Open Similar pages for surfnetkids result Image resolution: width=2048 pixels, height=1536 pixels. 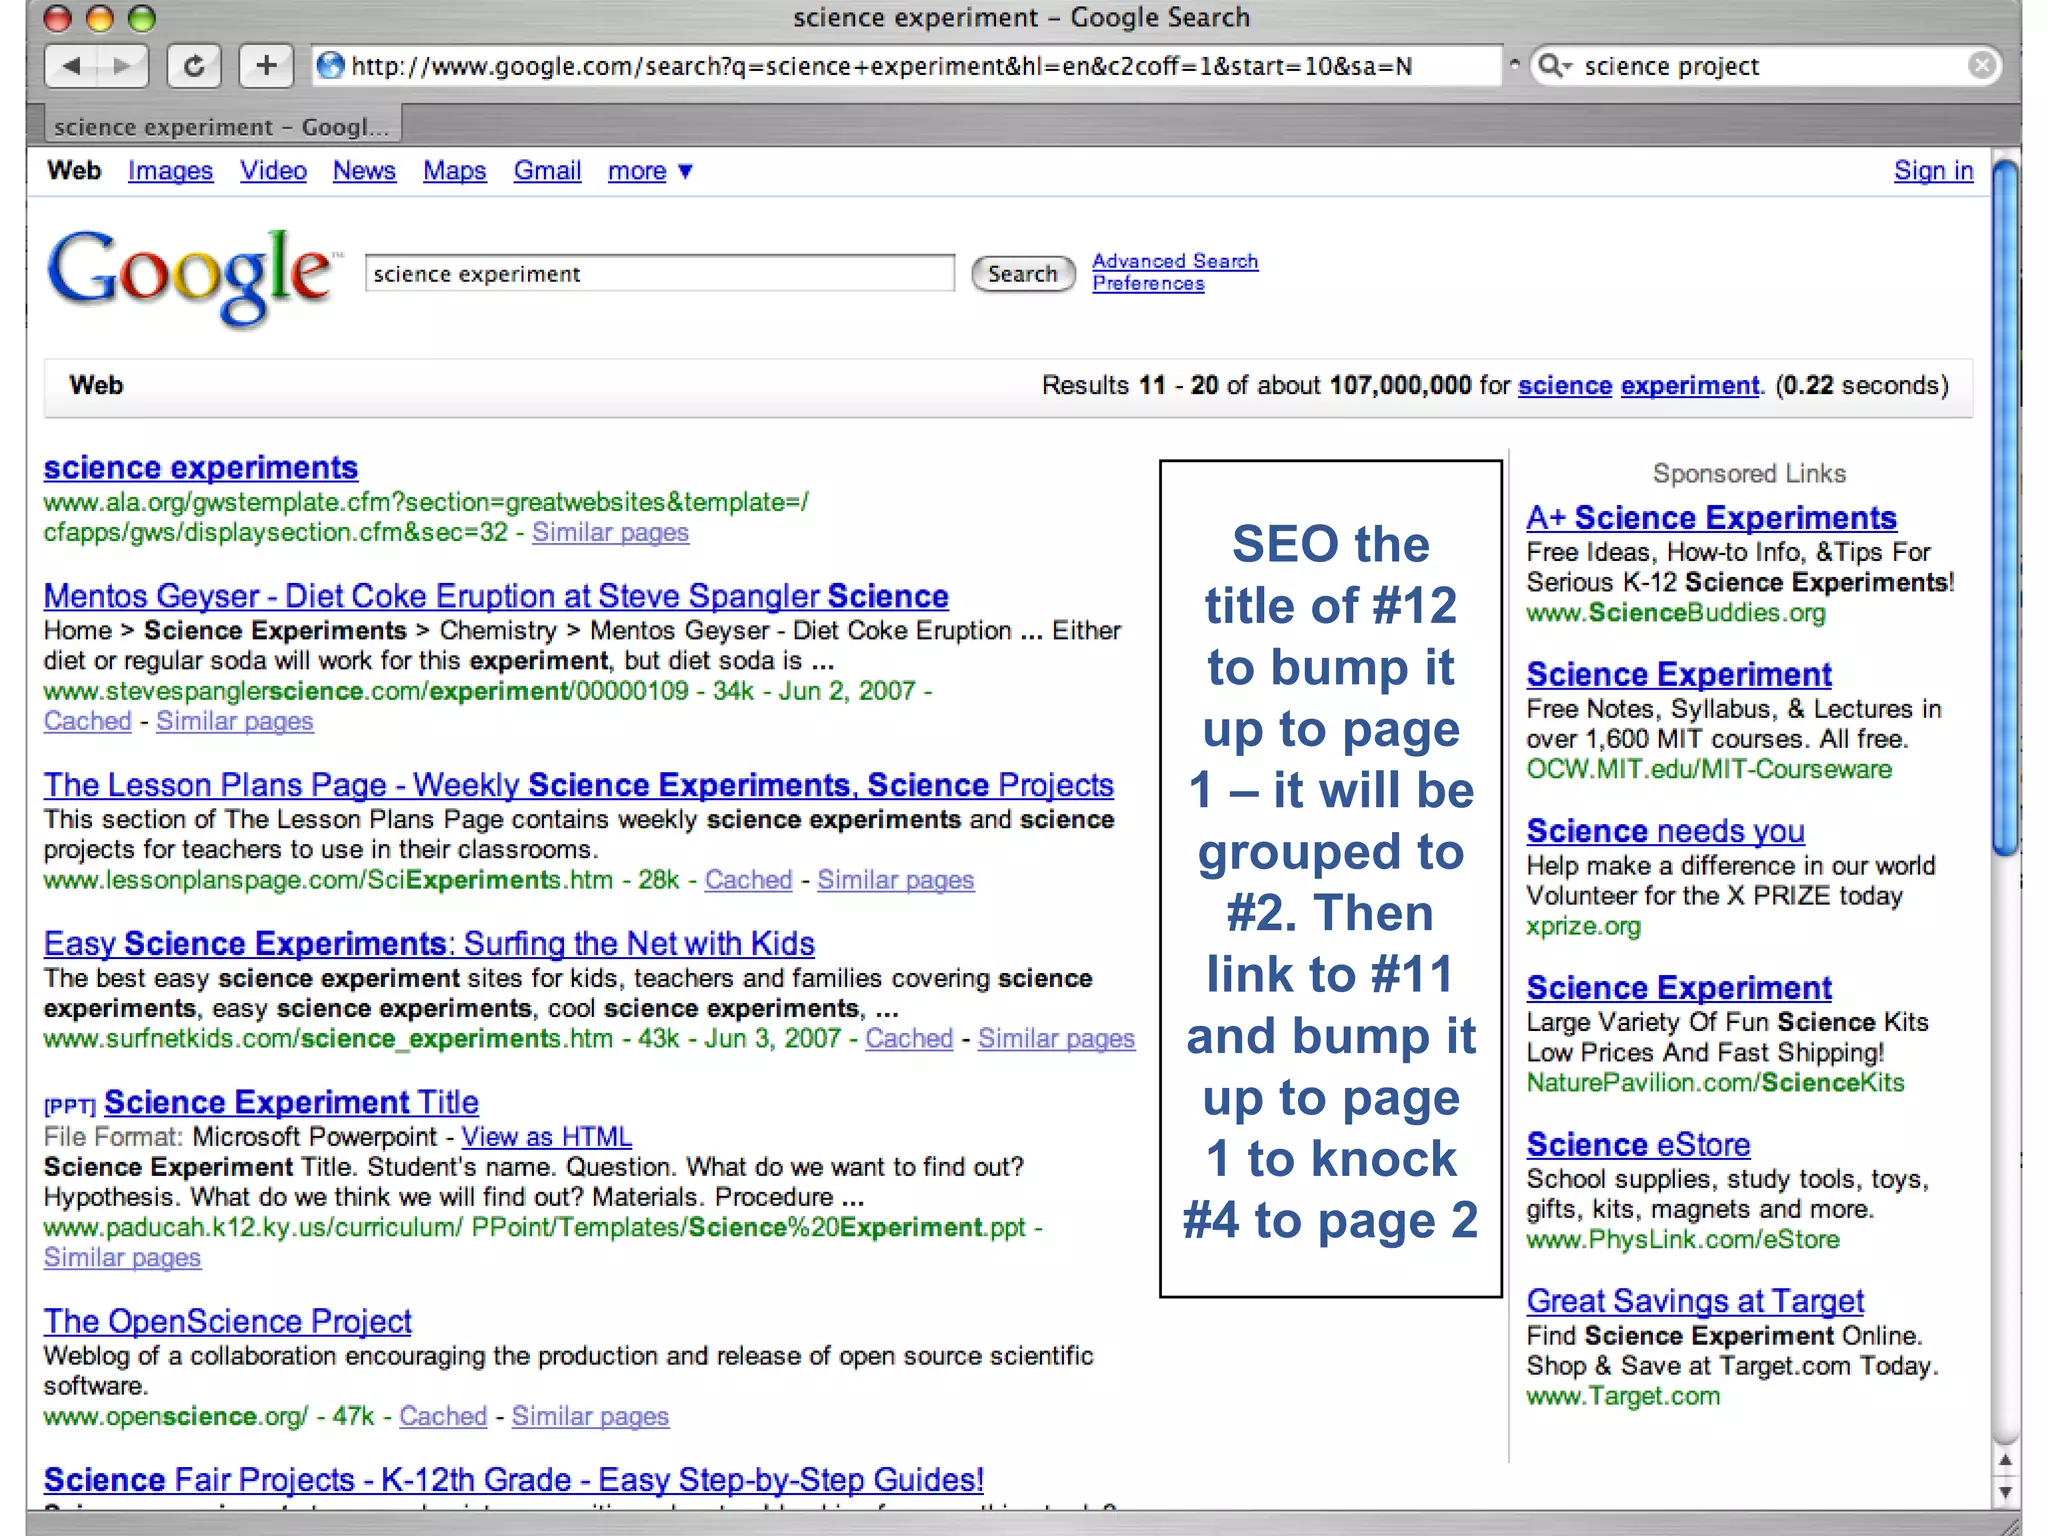[1056, 1038]
